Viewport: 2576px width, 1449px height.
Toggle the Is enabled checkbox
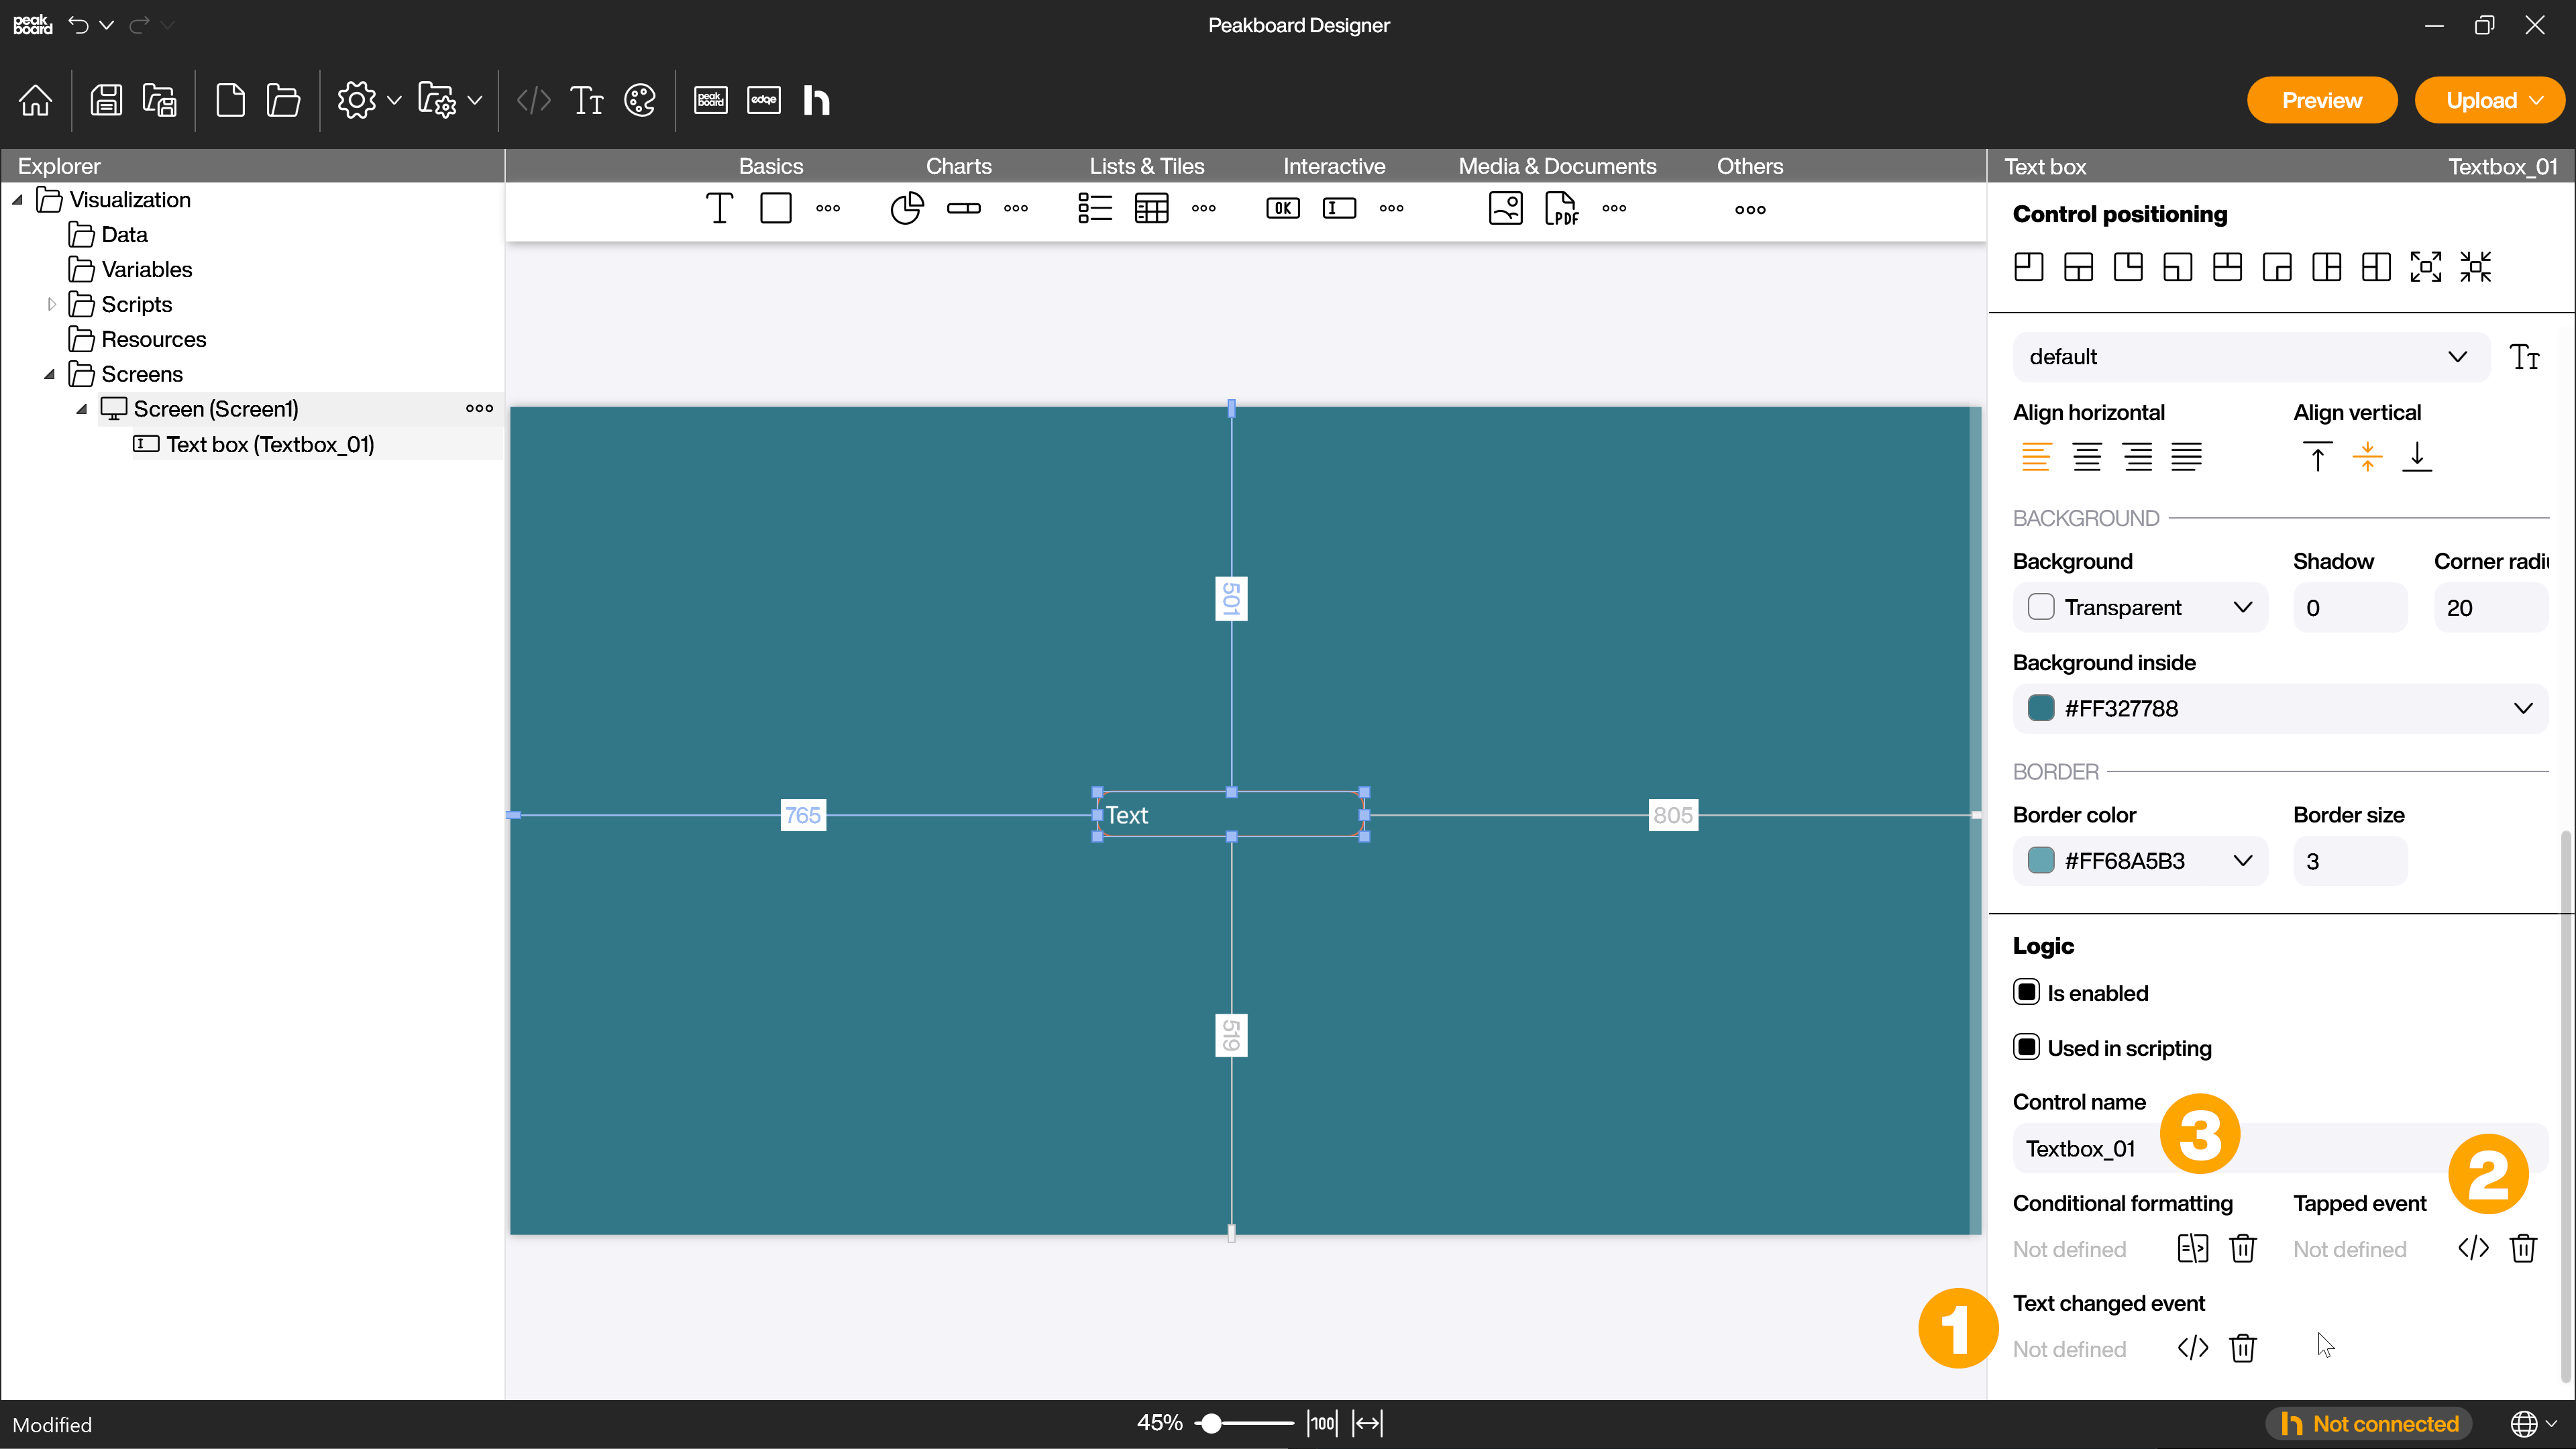click(x=2026, y=992)
